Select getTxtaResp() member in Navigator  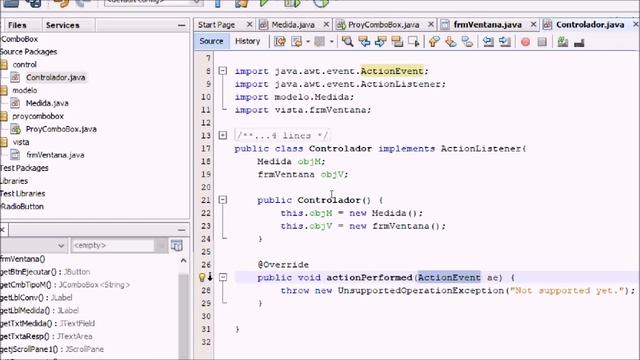pyautogui.click(x=46, y=337)
